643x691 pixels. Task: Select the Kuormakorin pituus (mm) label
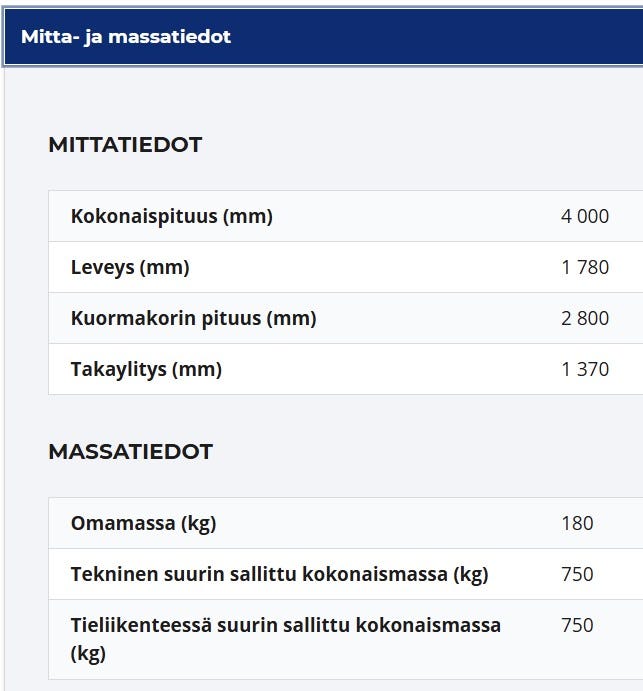(x=193, y=318)
